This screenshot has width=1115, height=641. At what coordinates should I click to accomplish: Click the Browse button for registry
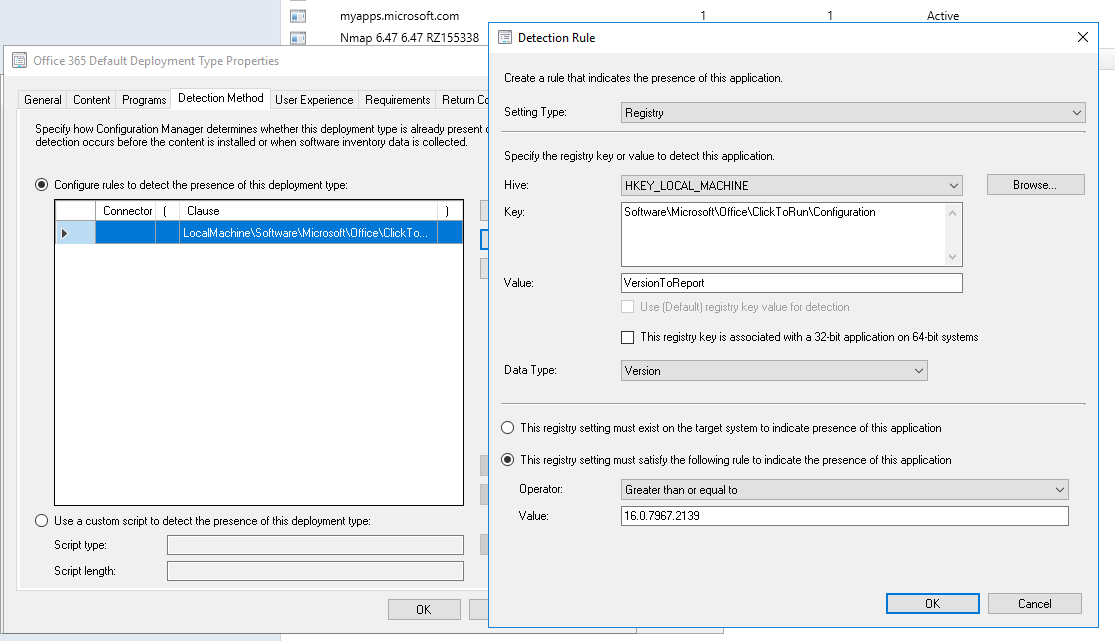[x=1035, y=185]
